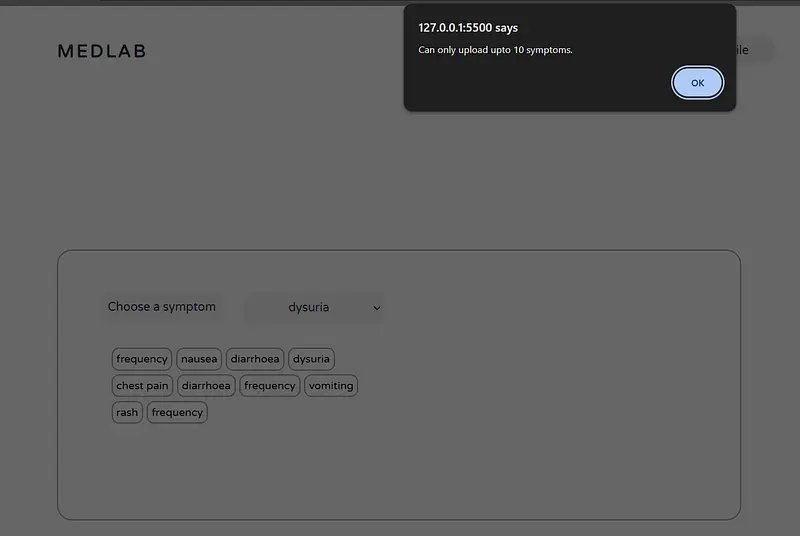
Task: Click the dysuria symptom chip
Action: point(311,359)
